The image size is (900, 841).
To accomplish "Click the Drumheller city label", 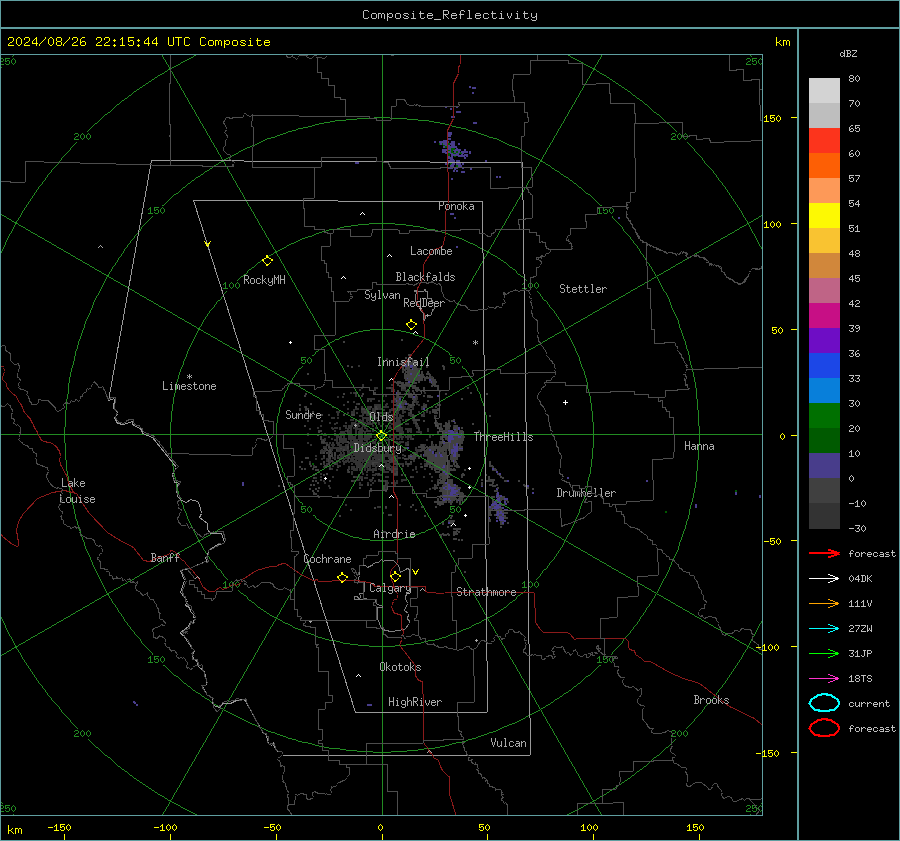I will tap(586, 493).
